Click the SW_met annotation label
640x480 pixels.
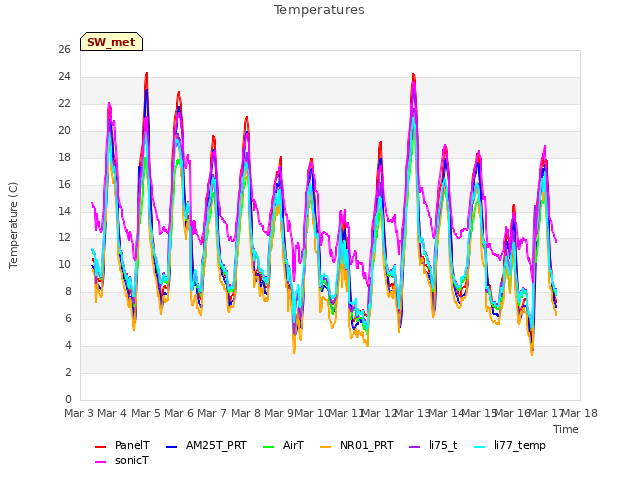[111, 42]
